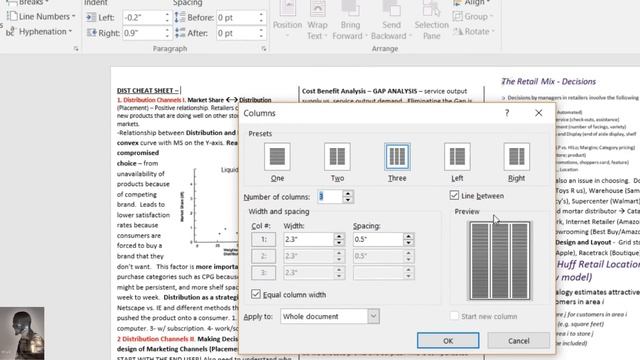This screenshot has height=360, width=640.
Task: Open the Position dropdown button
Action: (287, 20)
